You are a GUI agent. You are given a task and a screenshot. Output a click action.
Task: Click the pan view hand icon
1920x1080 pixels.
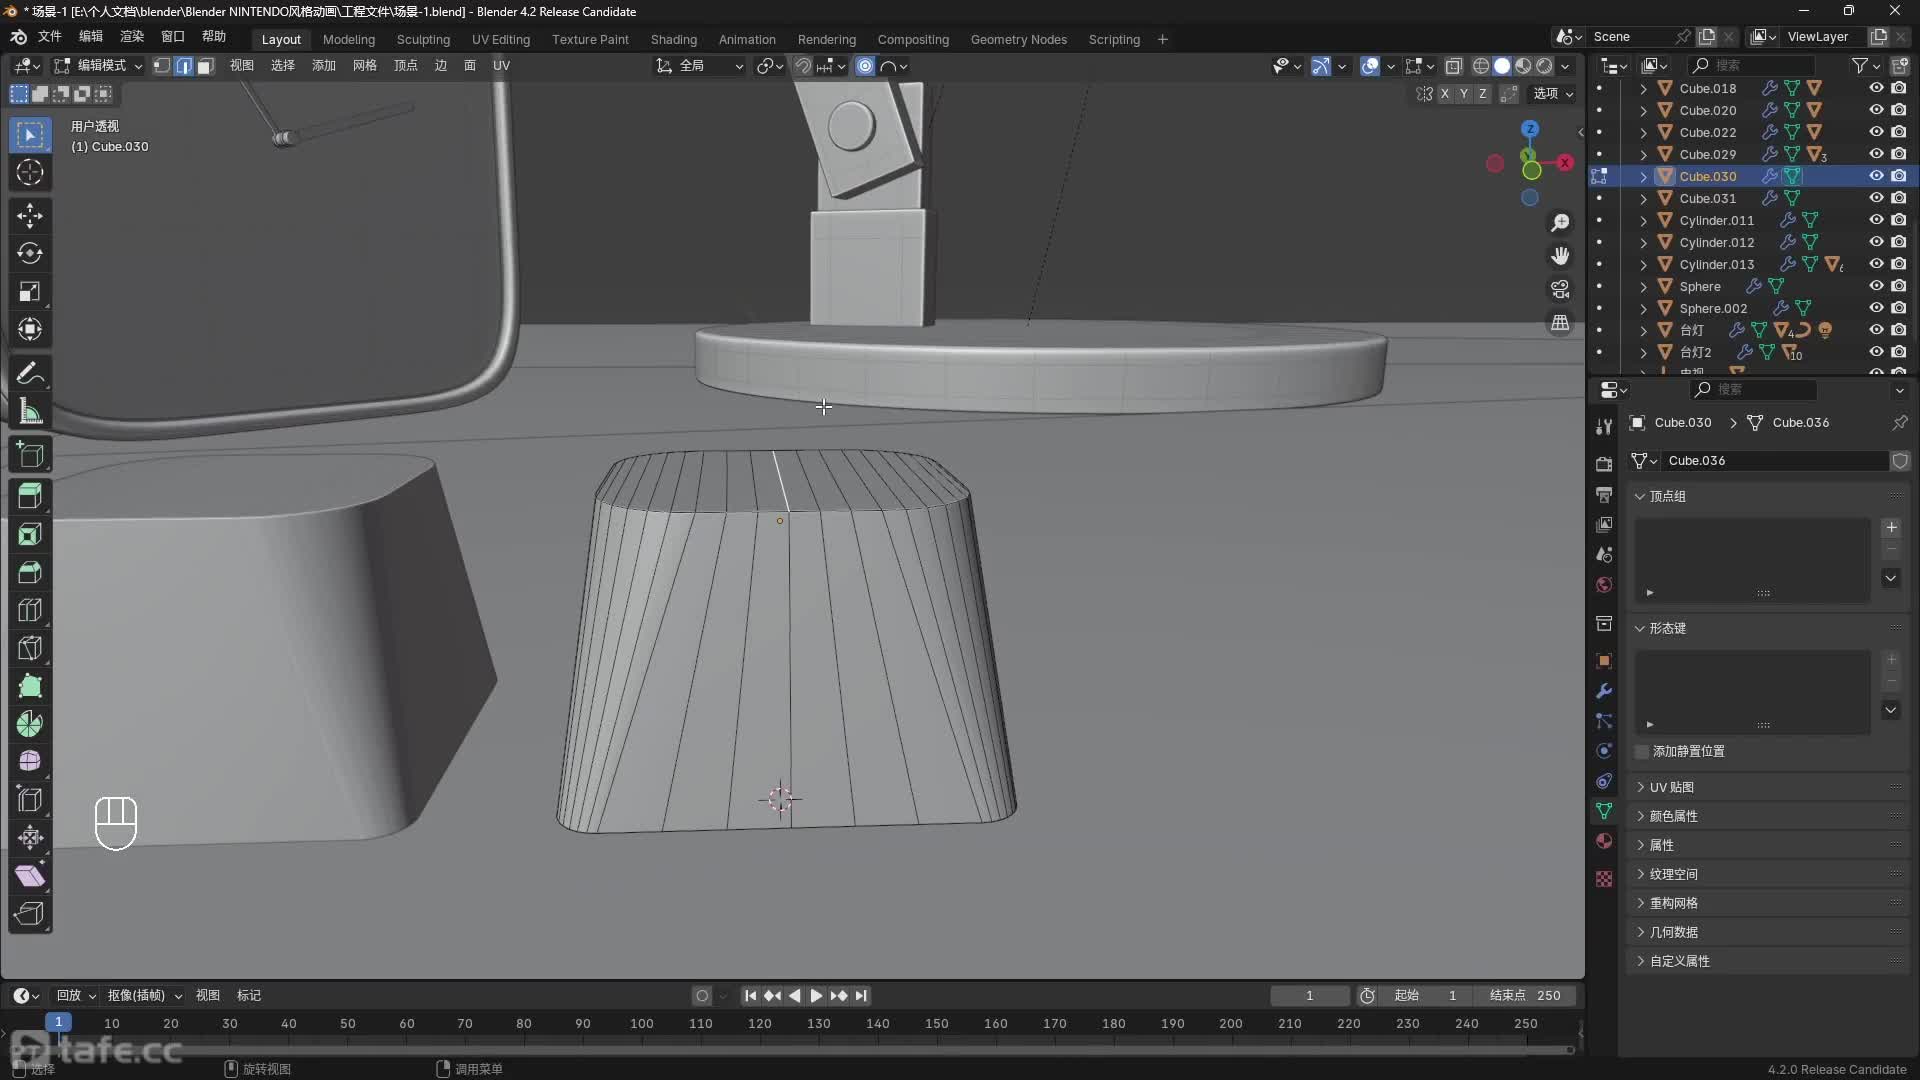(1560, 256)
